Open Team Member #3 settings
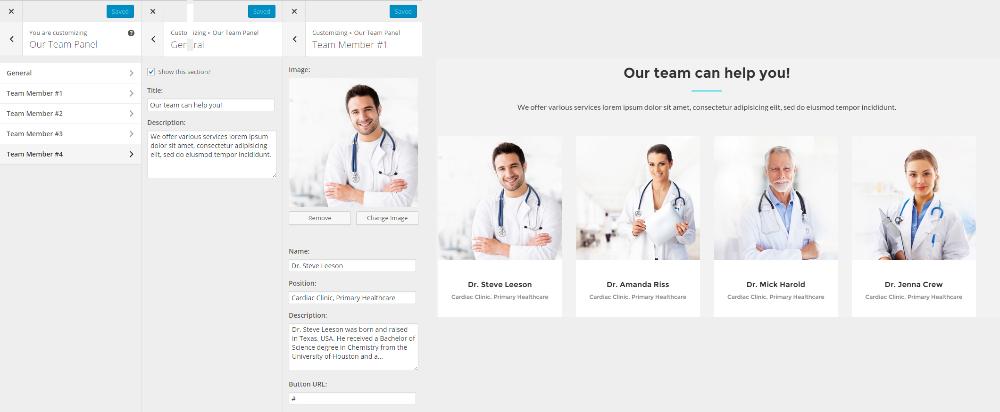Screen dimensions: 1000x412 pyautogui.click(x=70, y=134)
